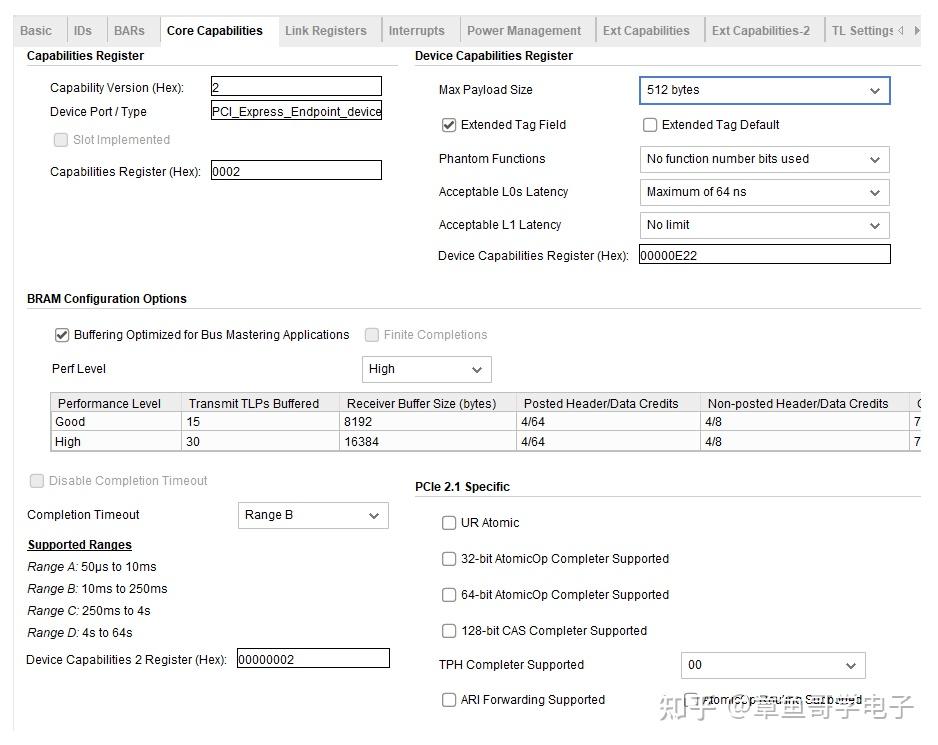Enable ARI Forwarding Supported
The image size is (938, 745).
pyautogui.click(x=449, y=700)
